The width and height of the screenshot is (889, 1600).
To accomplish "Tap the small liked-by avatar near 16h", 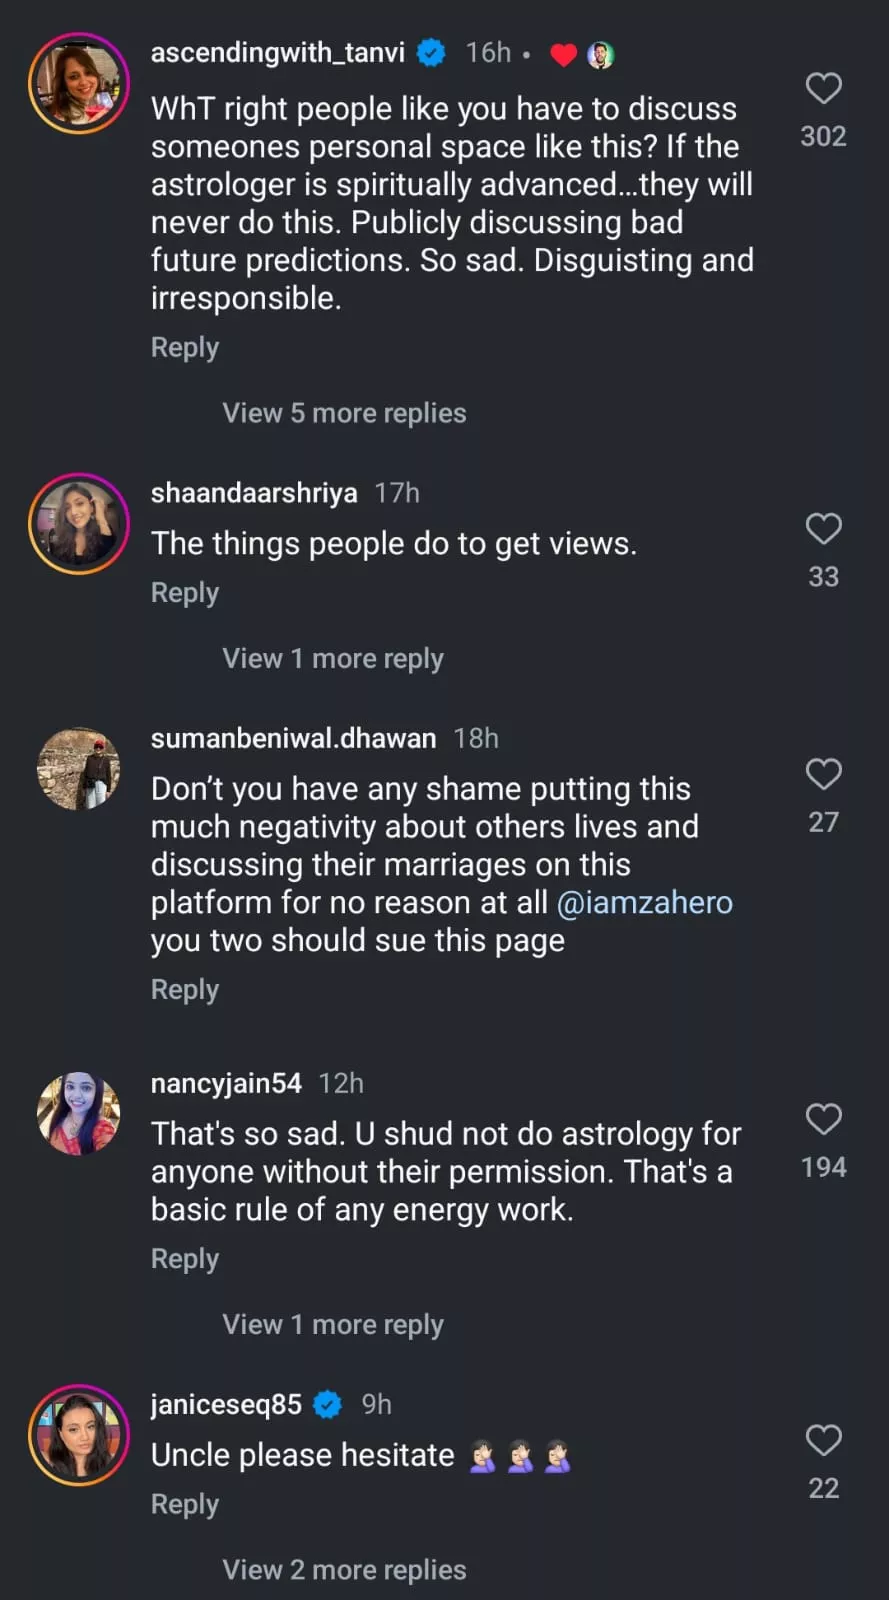I will tap(600, 55).
